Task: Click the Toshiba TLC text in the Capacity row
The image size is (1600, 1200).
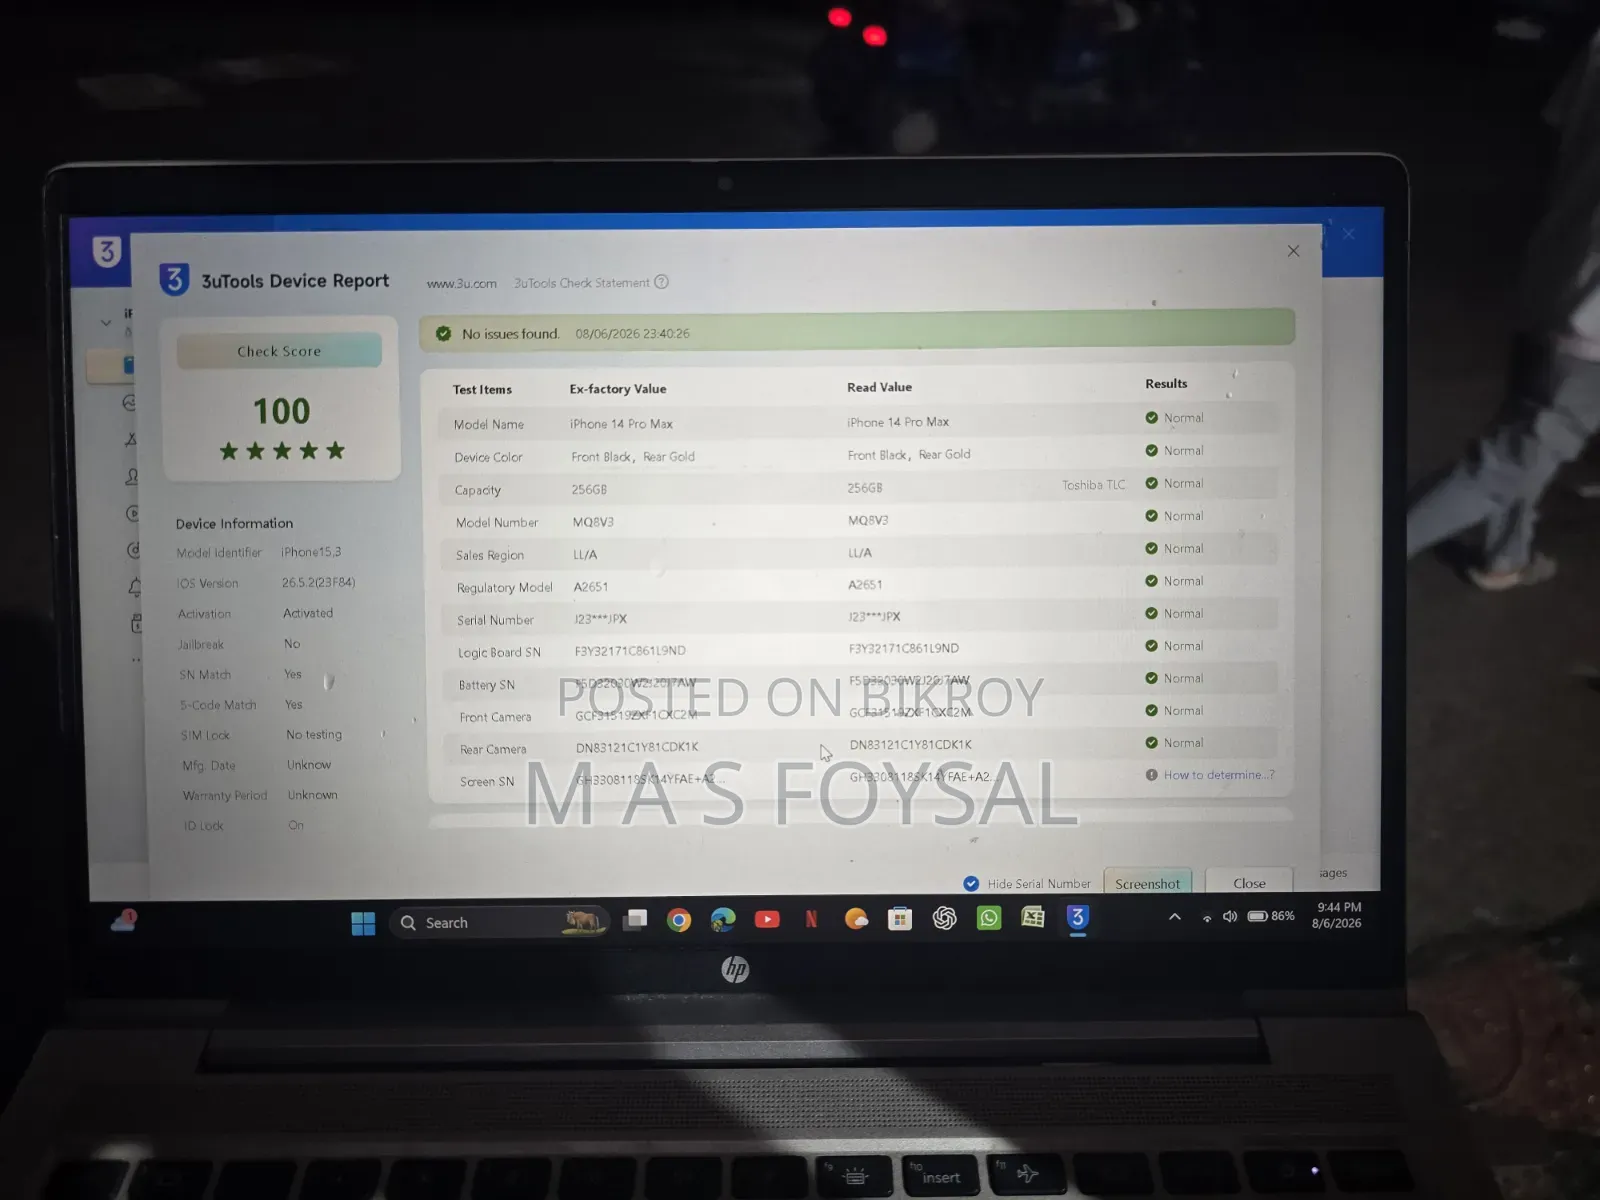Action: (1094, 485)
